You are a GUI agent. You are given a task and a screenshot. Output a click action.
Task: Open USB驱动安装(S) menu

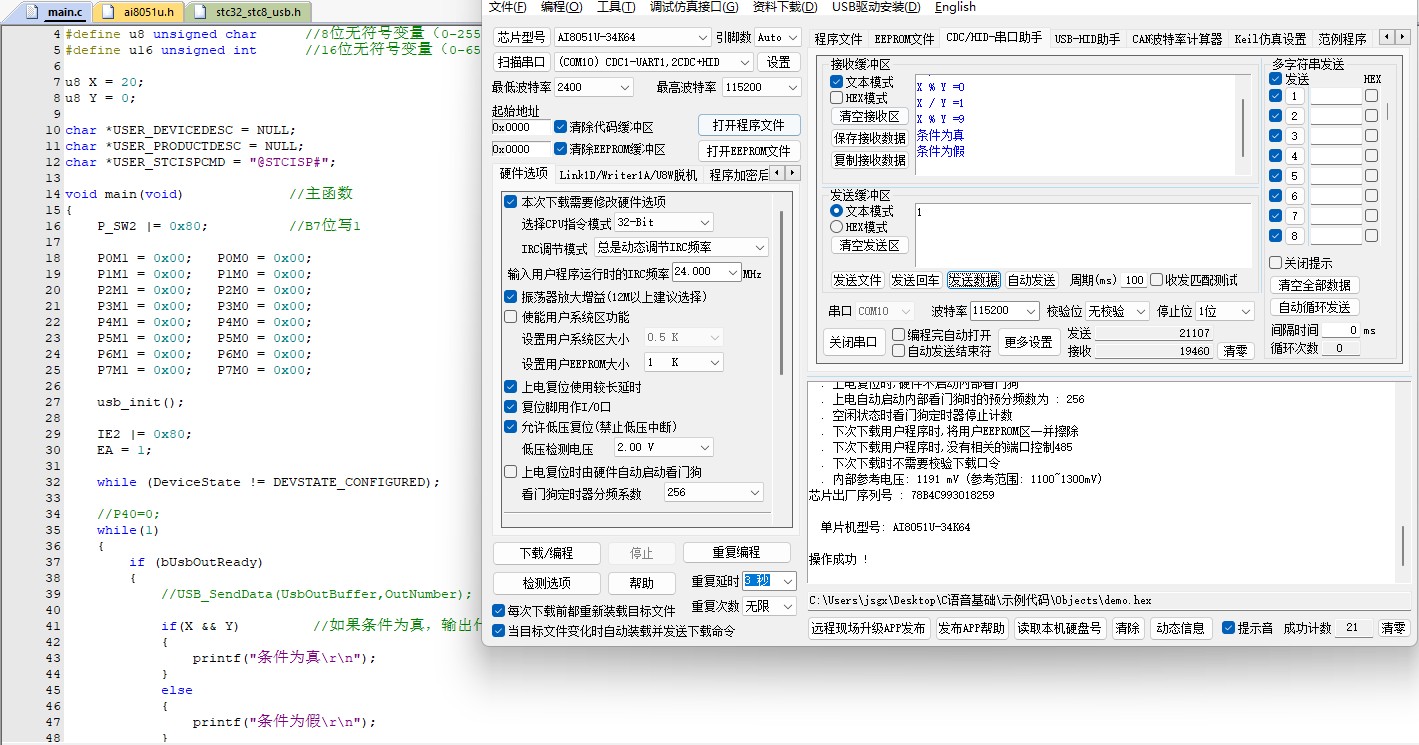click(x=875, y=7)
